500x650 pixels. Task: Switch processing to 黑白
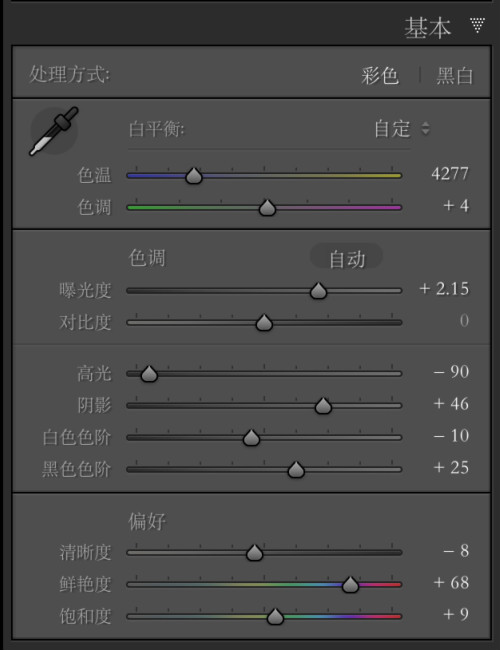click(454, 76)
